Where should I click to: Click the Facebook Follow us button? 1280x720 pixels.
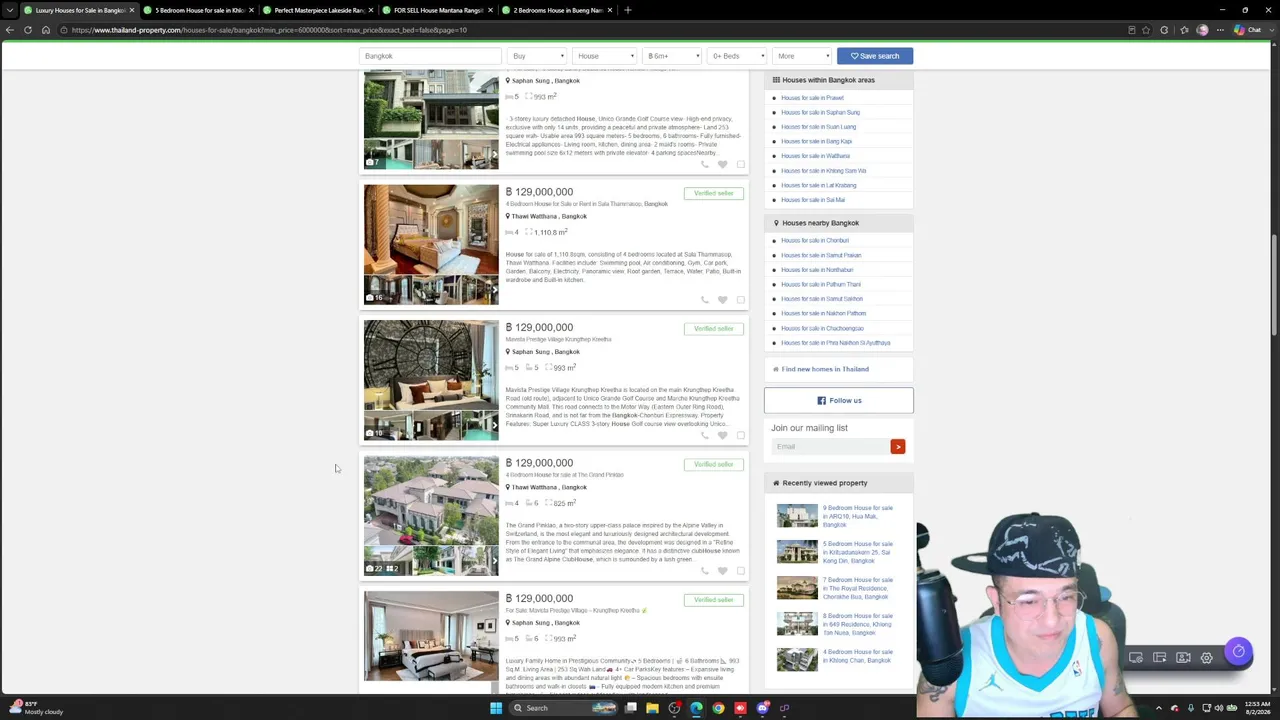839,401
